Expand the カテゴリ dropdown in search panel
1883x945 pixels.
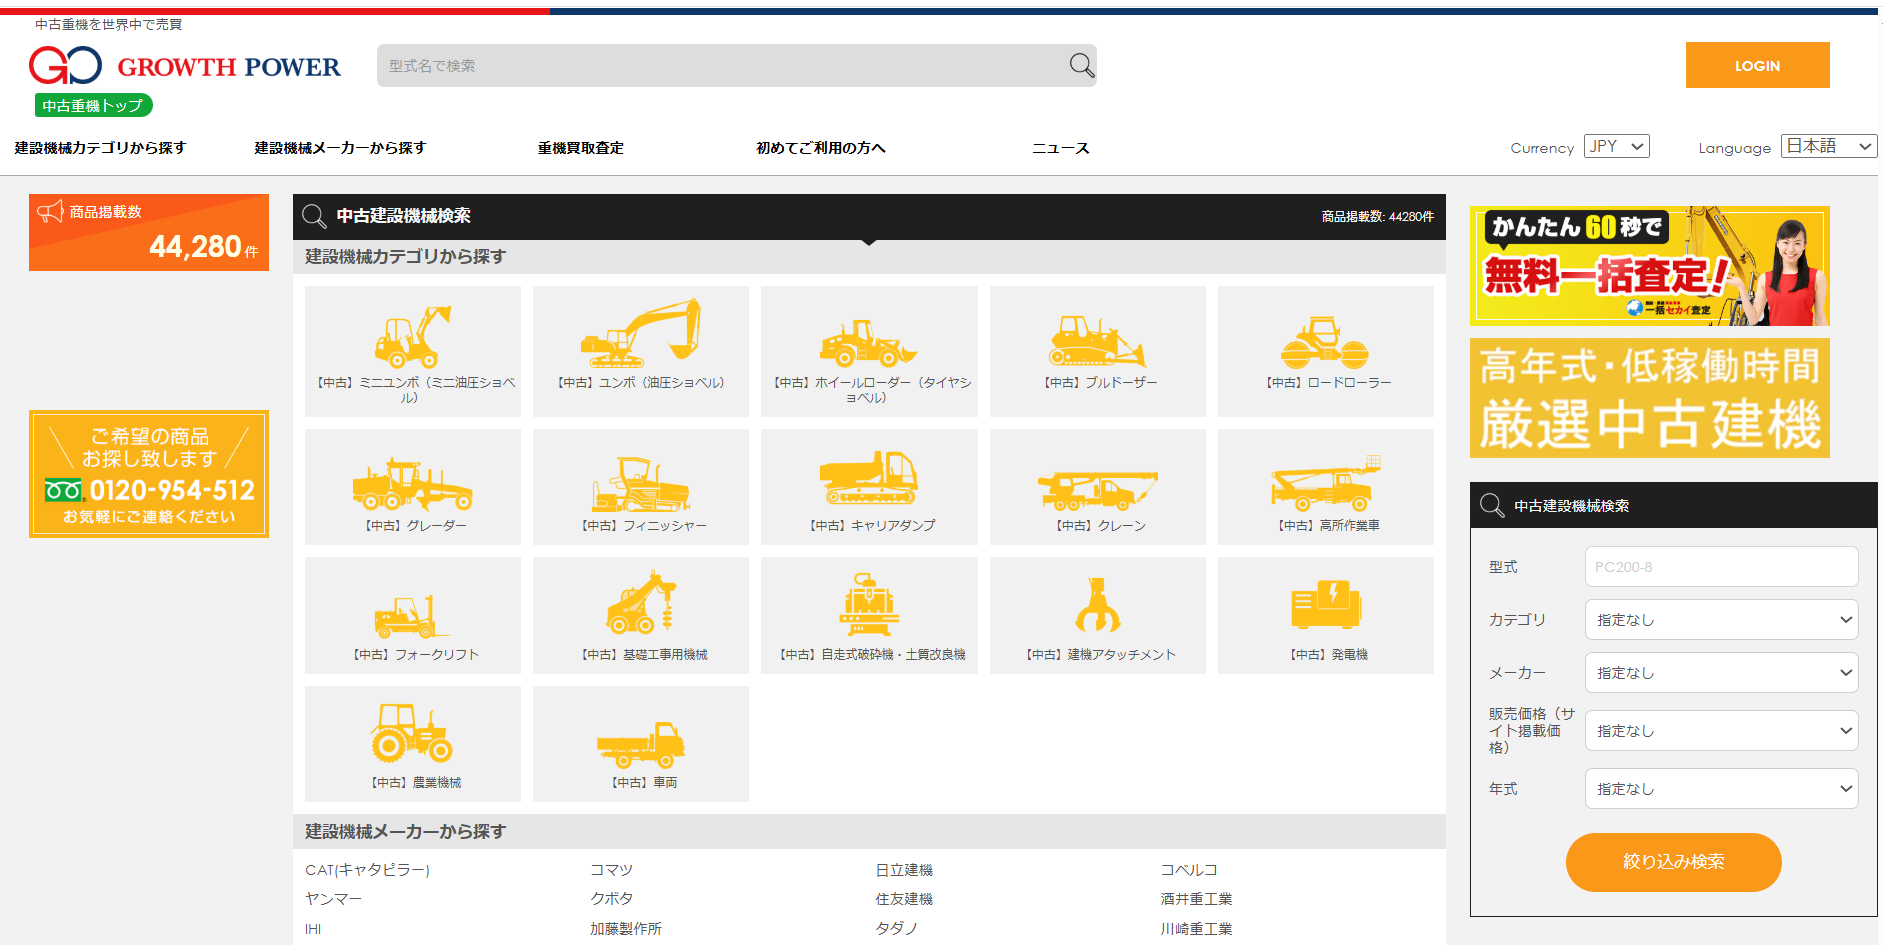(1721, 620)
